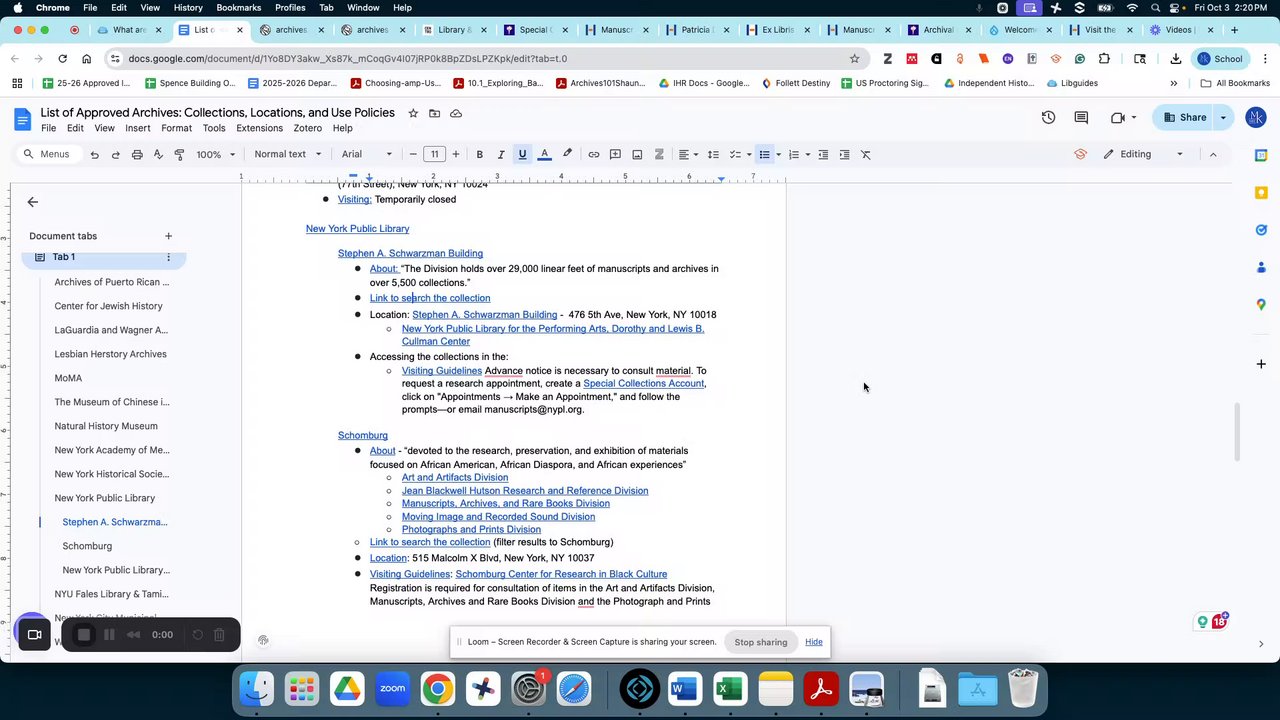Click the Chrome address bar URL
This screenshot has width=1280, height=720.
point(347,59)
